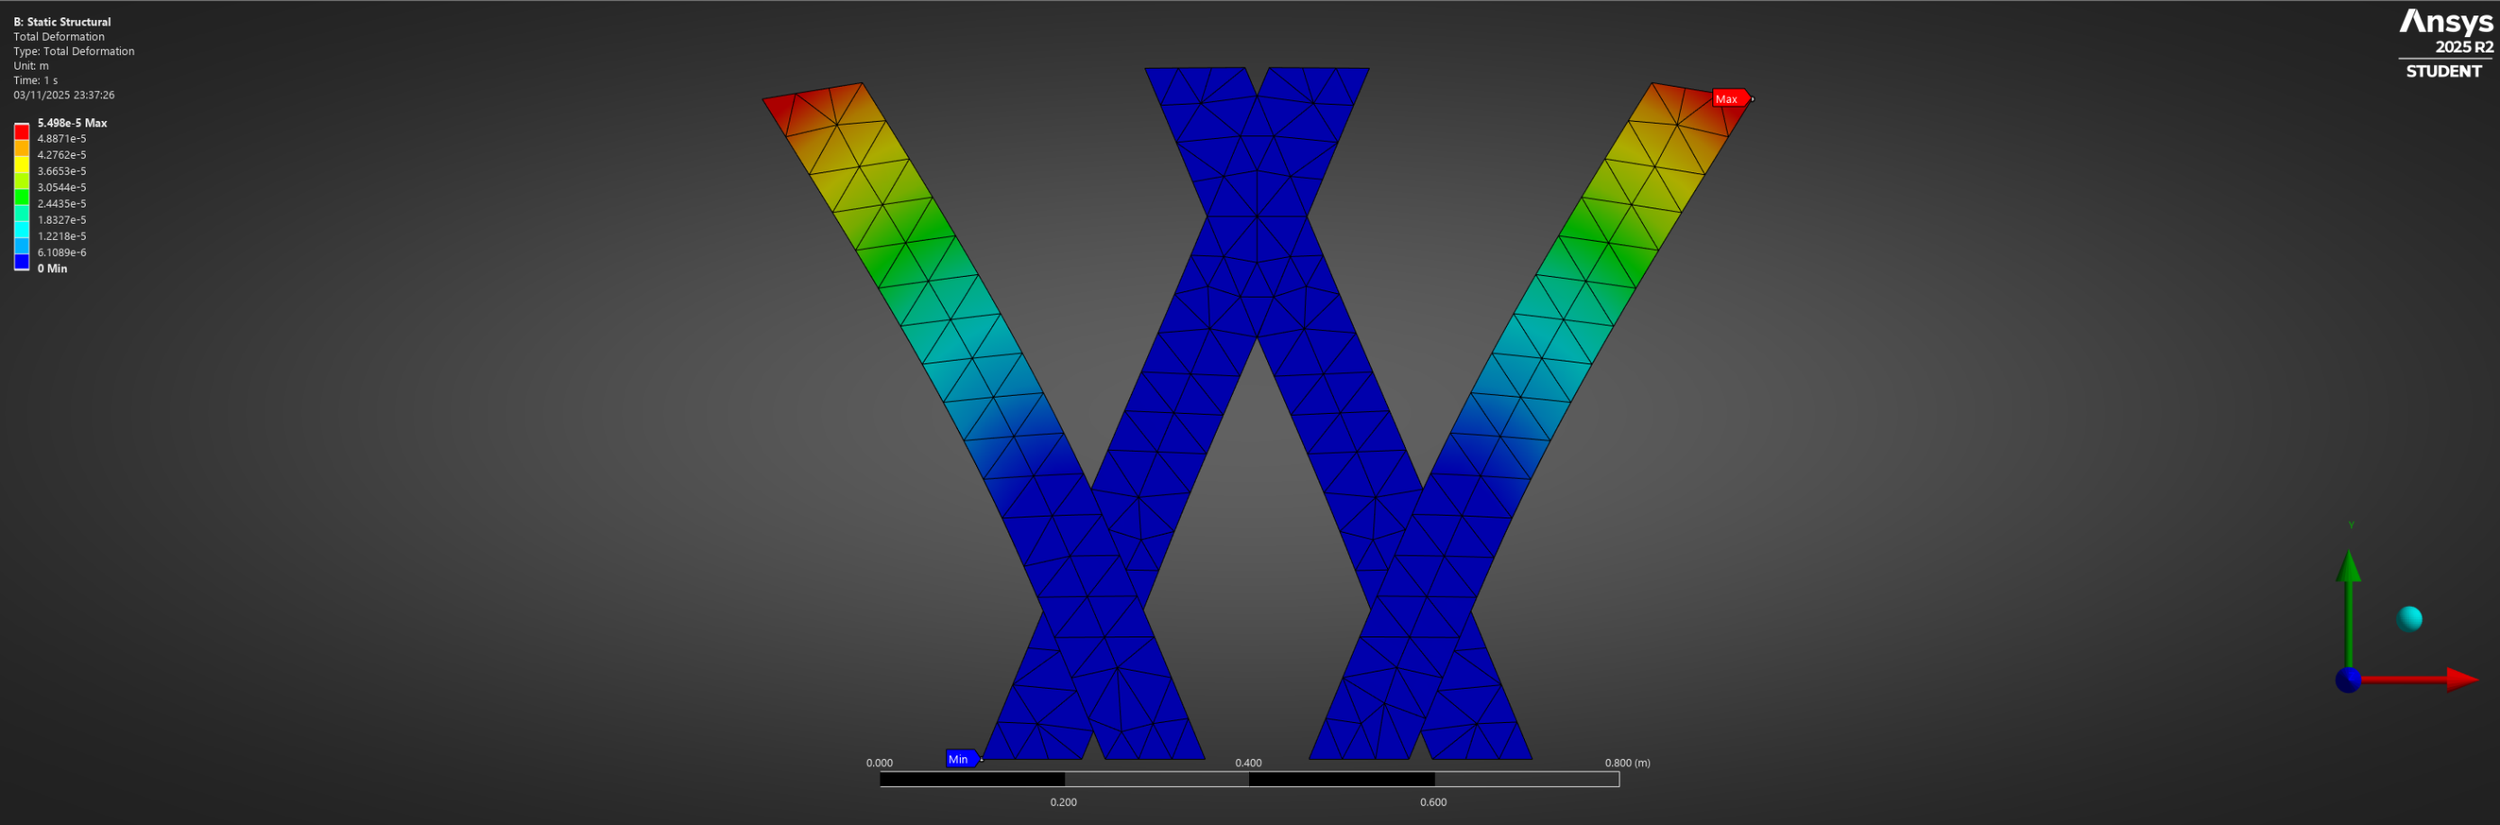Click the cyan isometric-view ball near triad
The image size is (2500, 825).
click(2410, 619)
